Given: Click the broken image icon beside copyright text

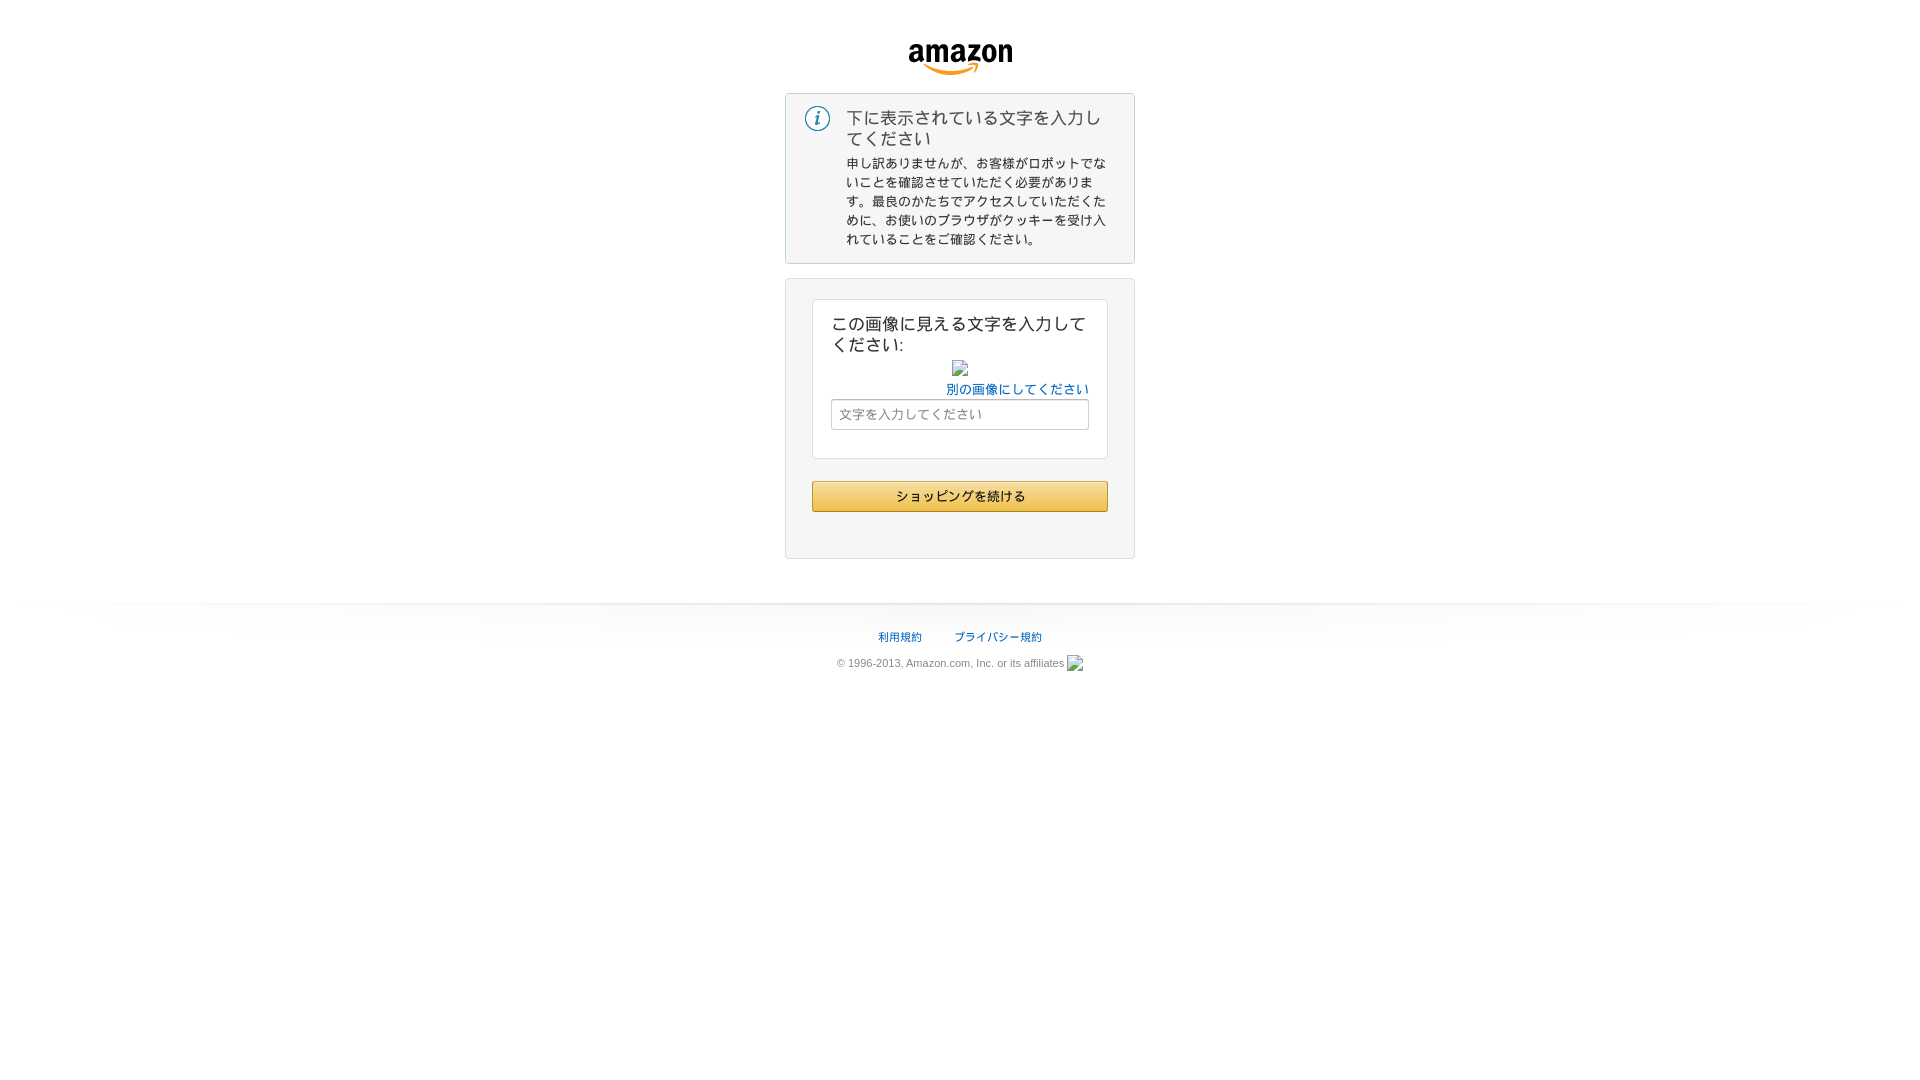Looking at the screenshot, I should (x=1075, y=663).
